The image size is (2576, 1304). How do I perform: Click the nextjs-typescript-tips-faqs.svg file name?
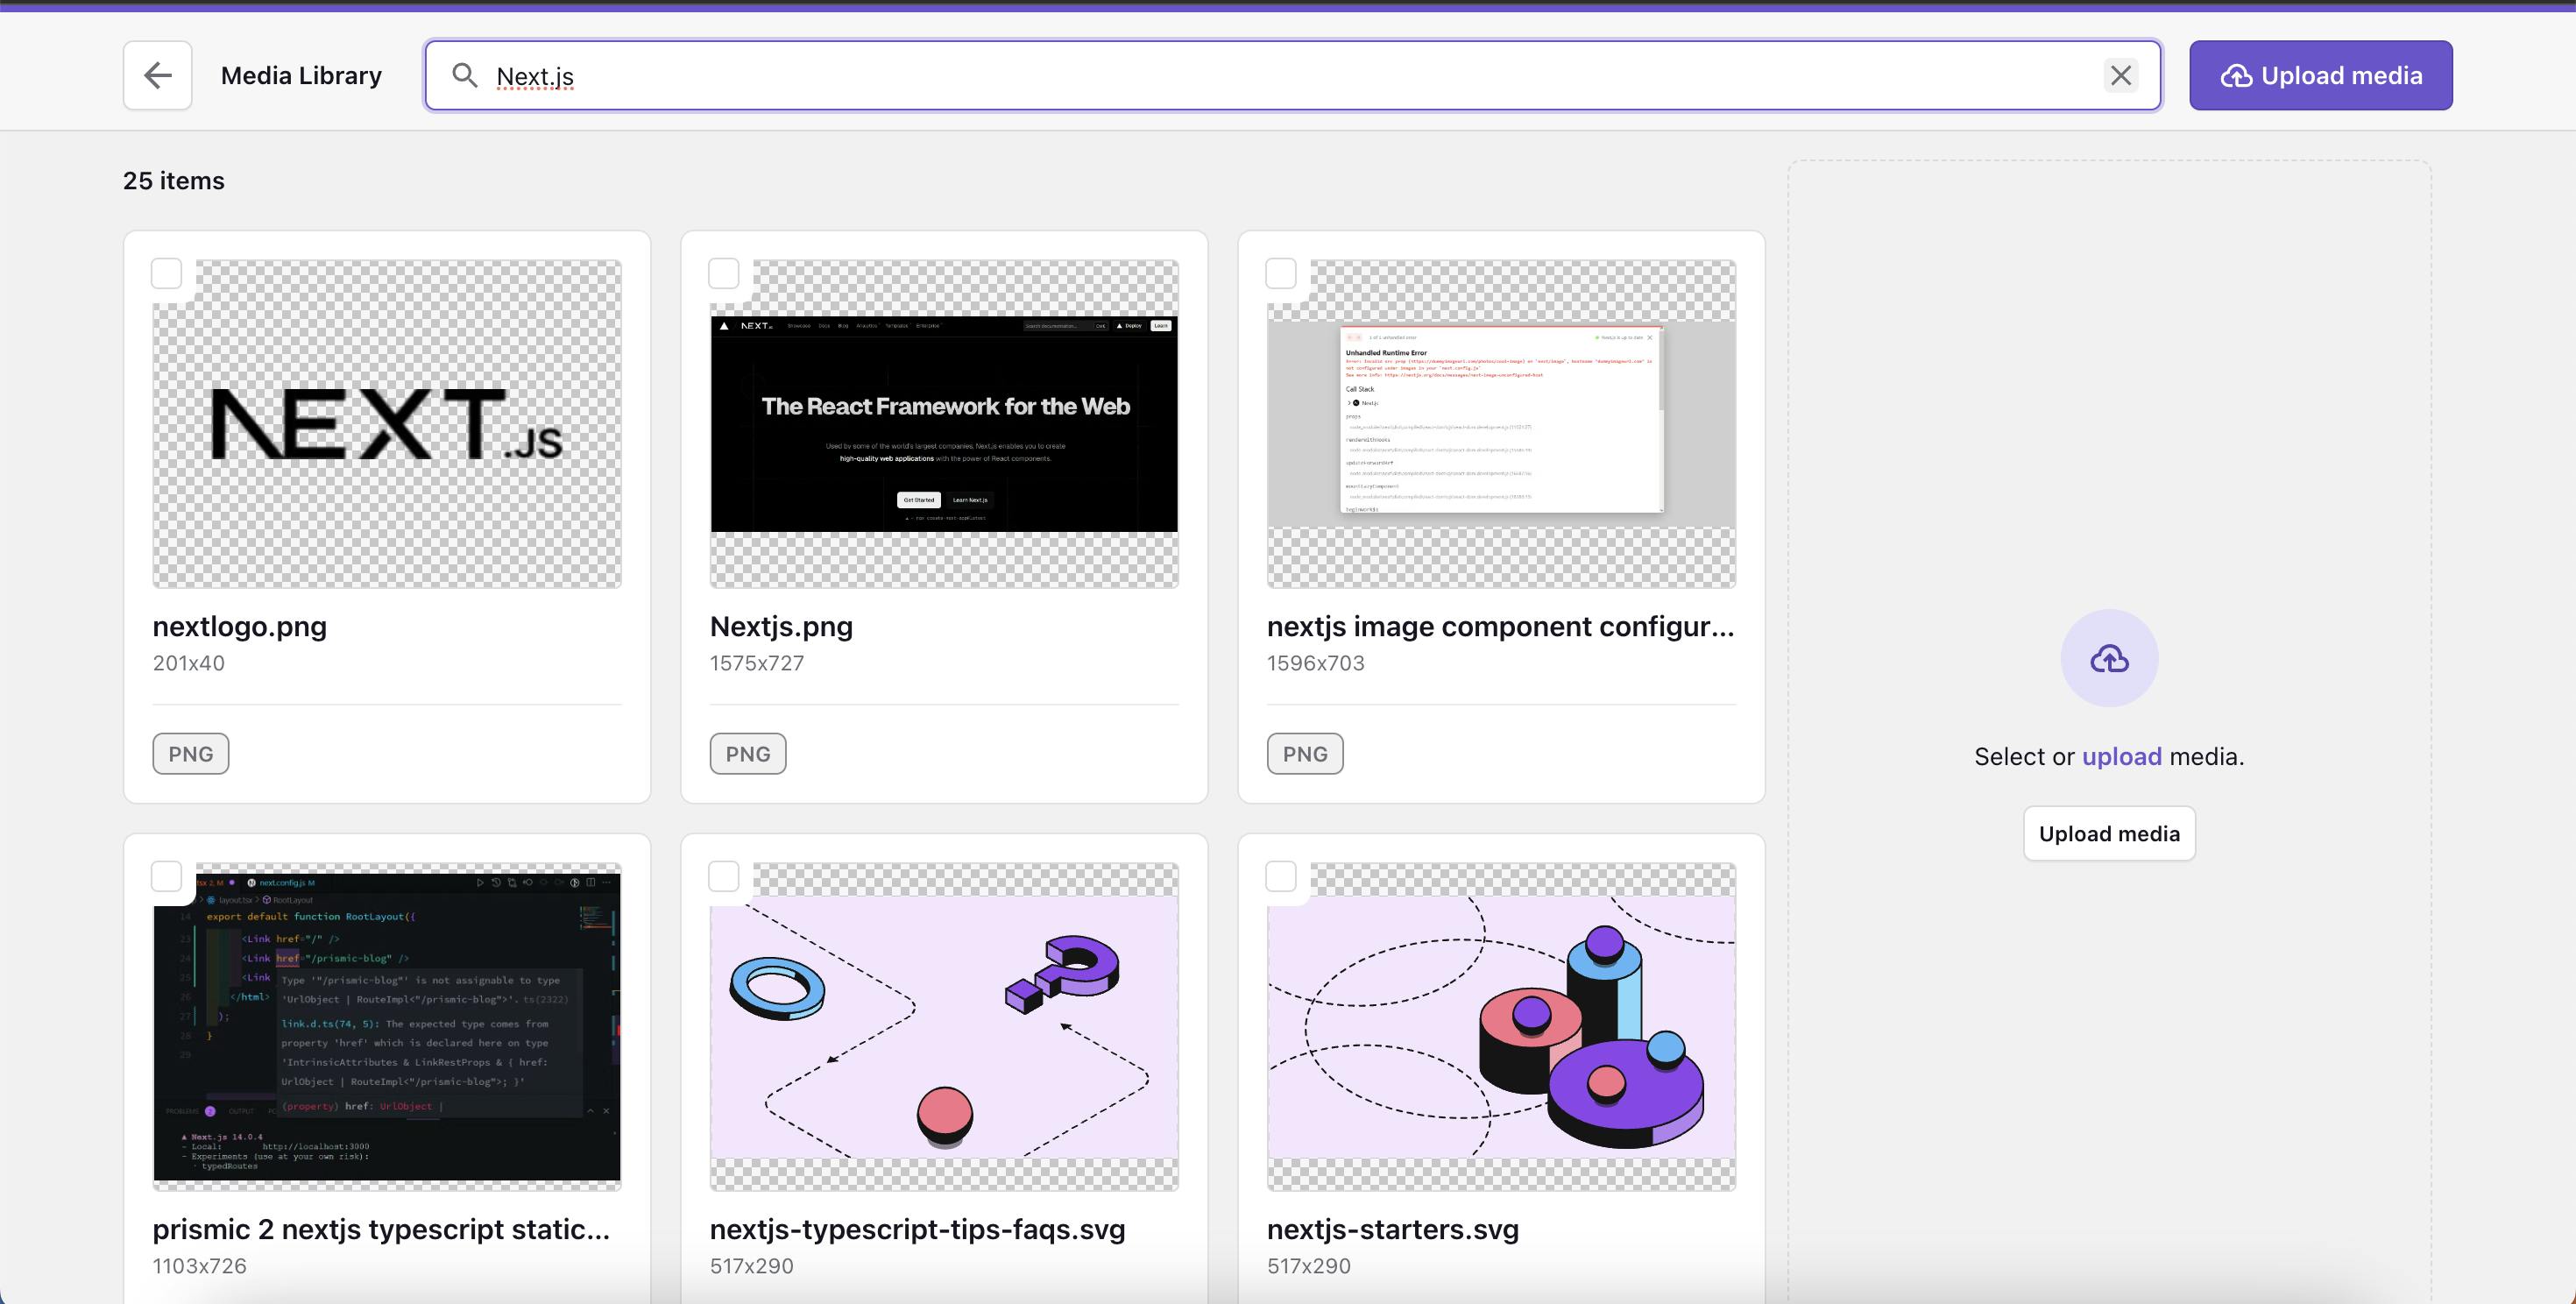pos(917,1229)
